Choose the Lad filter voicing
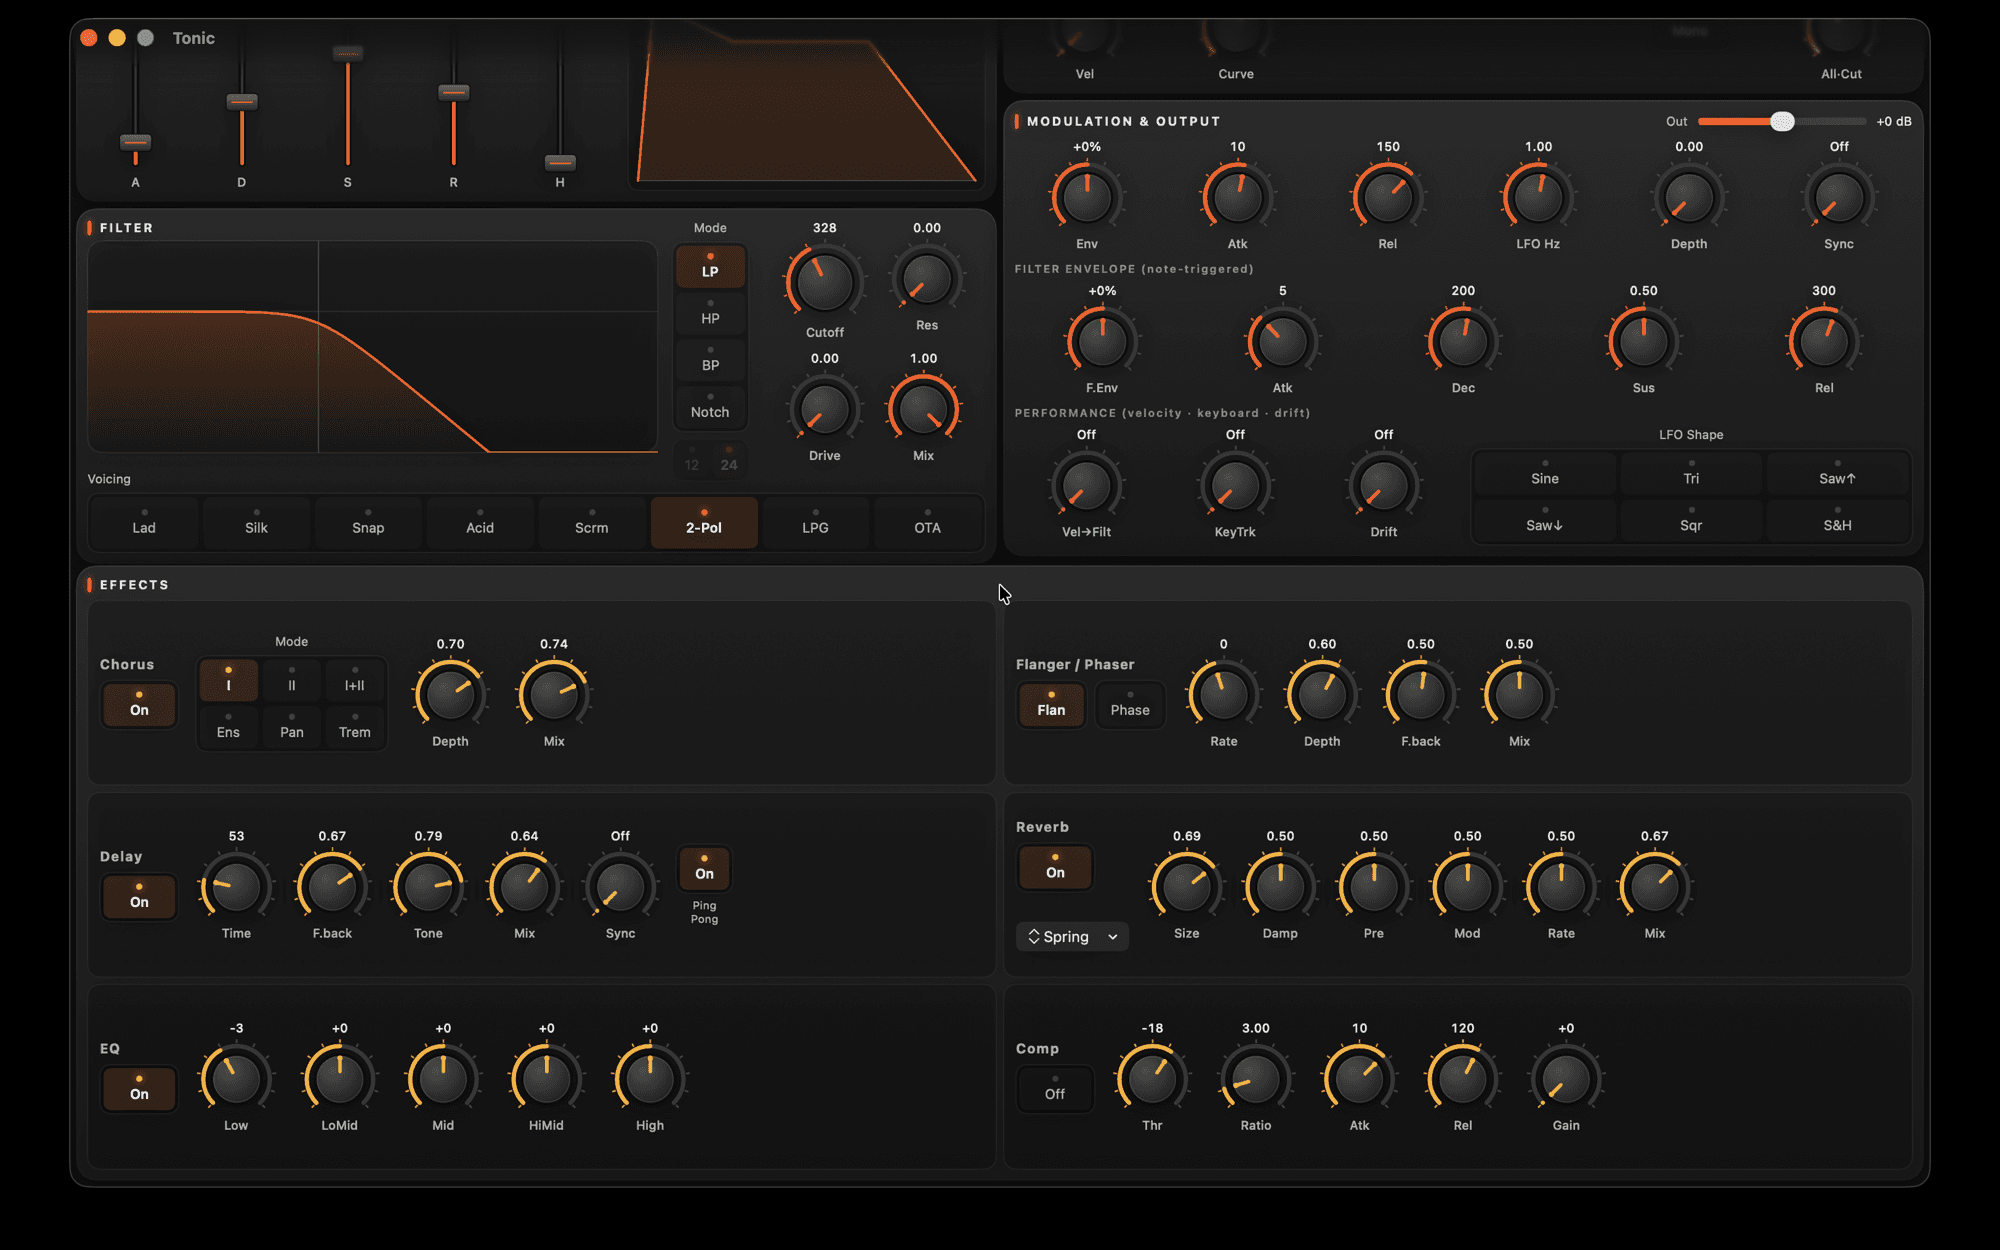The width and height of the screenshot is (2000, 1250). click(x=144, y=523)
